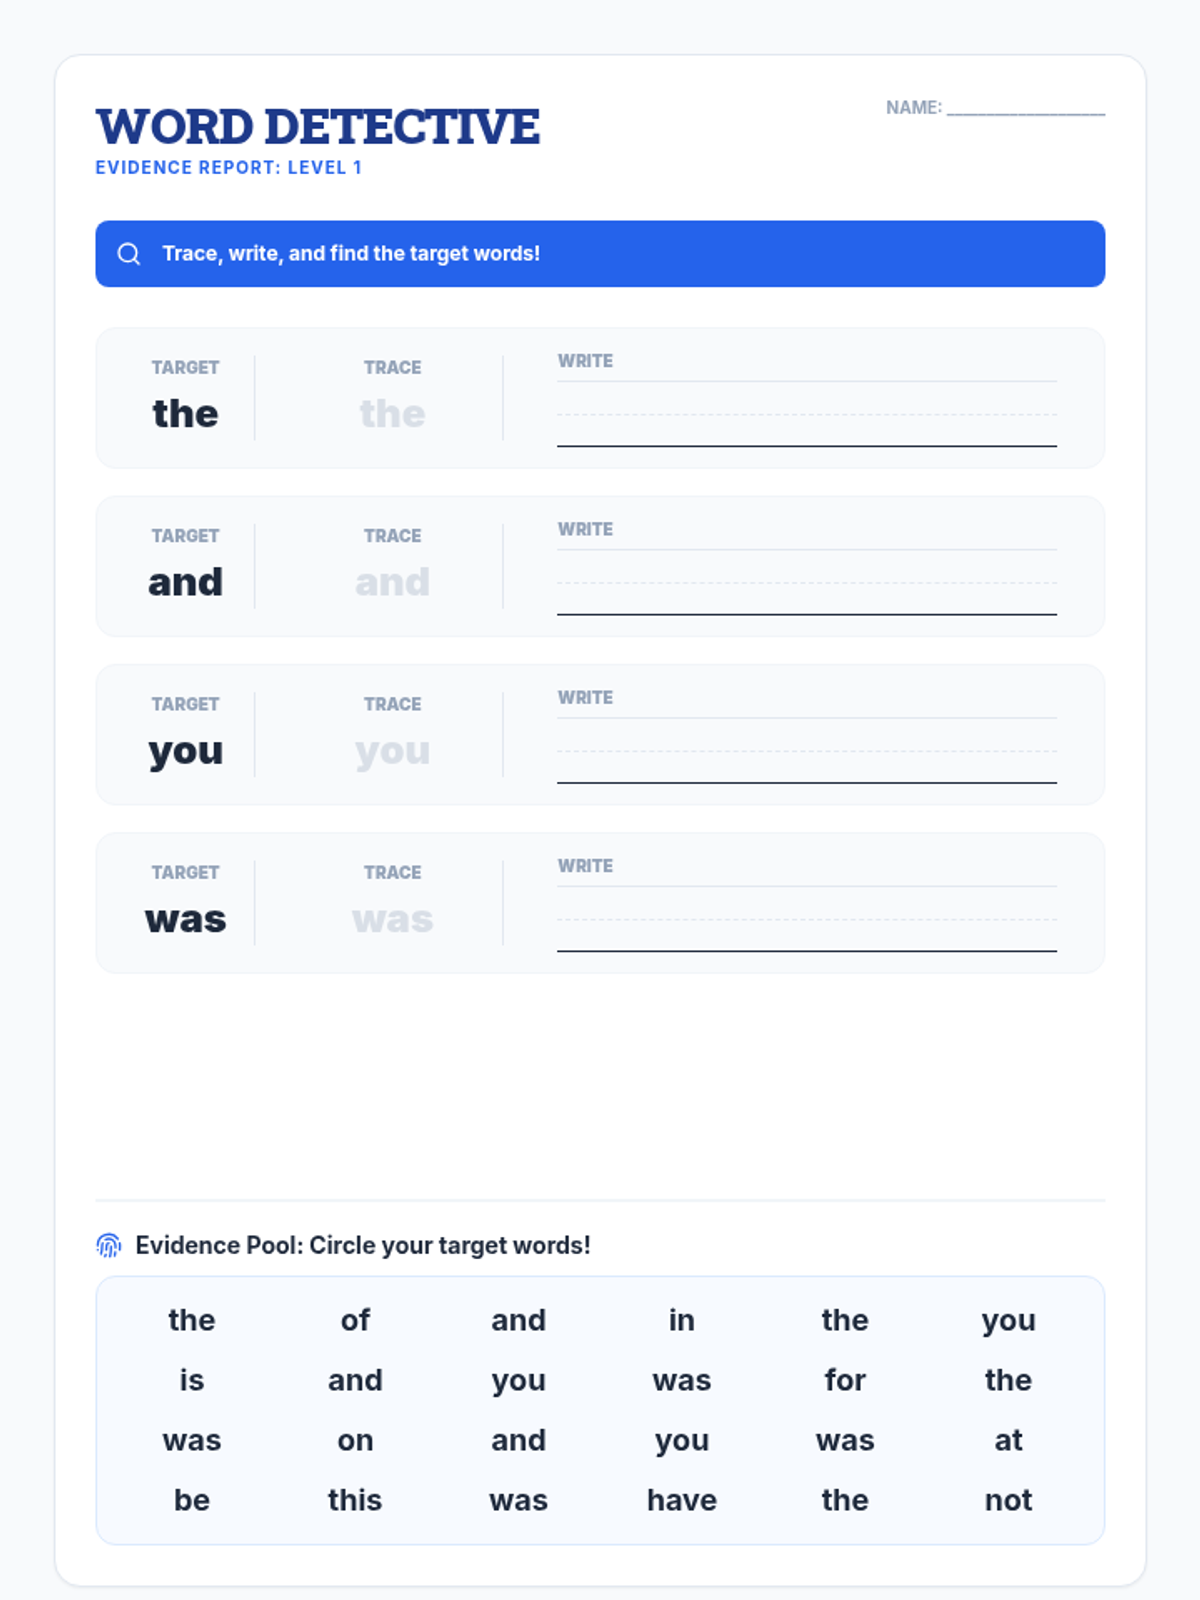Choose the word 'this' in Evidence Pool
This screenshot has height=1600, width=1200.
pyautogui.click(x=355, y=1500)
